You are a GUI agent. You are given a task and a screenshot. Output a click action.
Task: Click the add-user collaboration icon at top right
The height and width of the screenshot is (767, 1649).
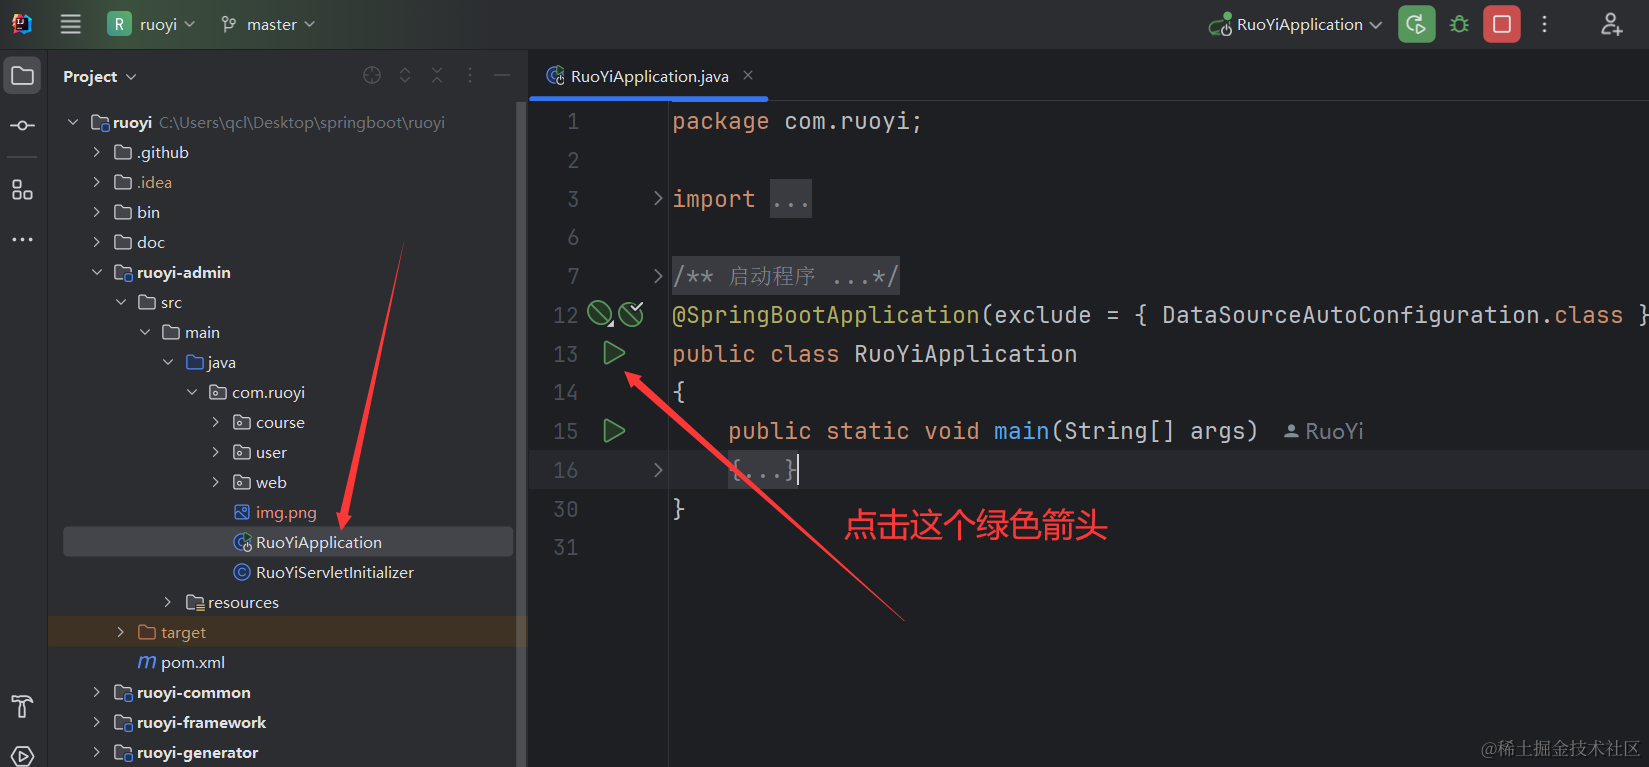pyautogui.click(x=1611, y=25)
